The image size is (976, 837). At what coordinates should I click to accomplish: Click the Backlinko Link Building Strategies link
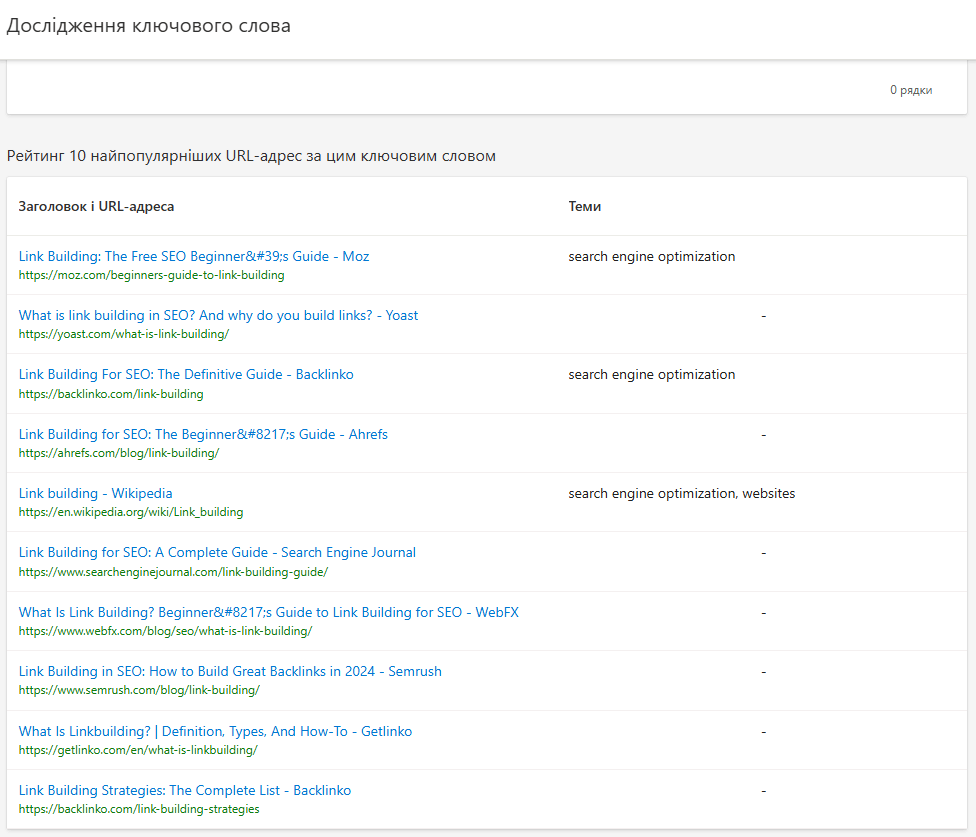tap(185, 790)
